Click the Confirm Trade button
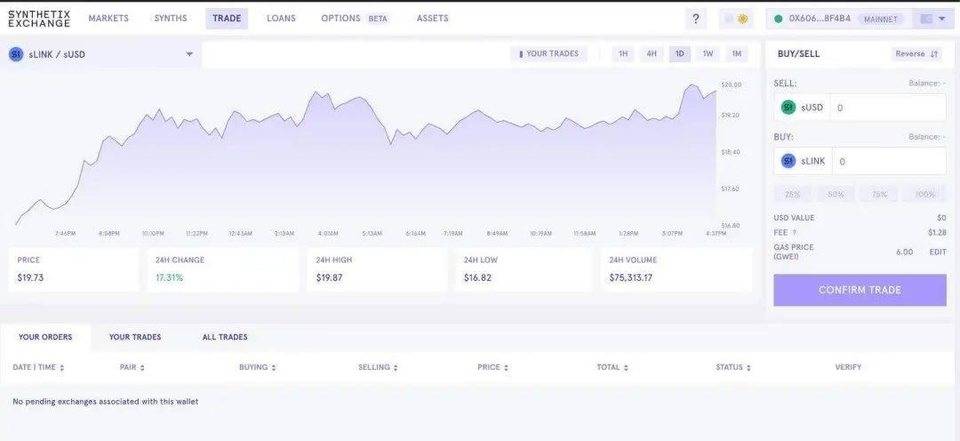The width and height of the screenshot is (960, 441). point(860,290)
